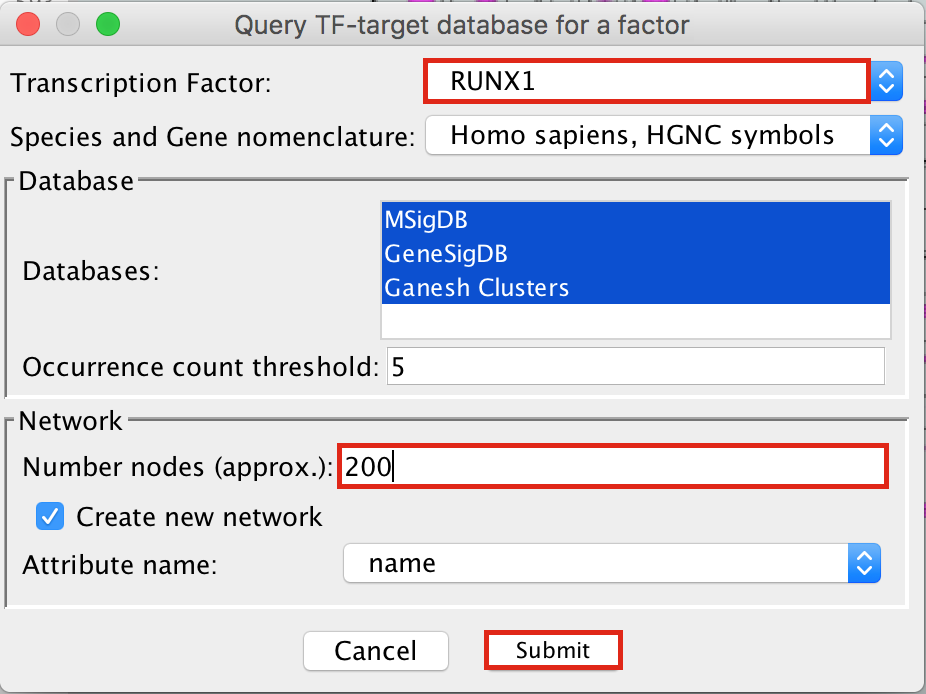This screenshot has height=694, width=926.
Task: Click the RUNX1 transcription factor field
Action: point(646,82)
